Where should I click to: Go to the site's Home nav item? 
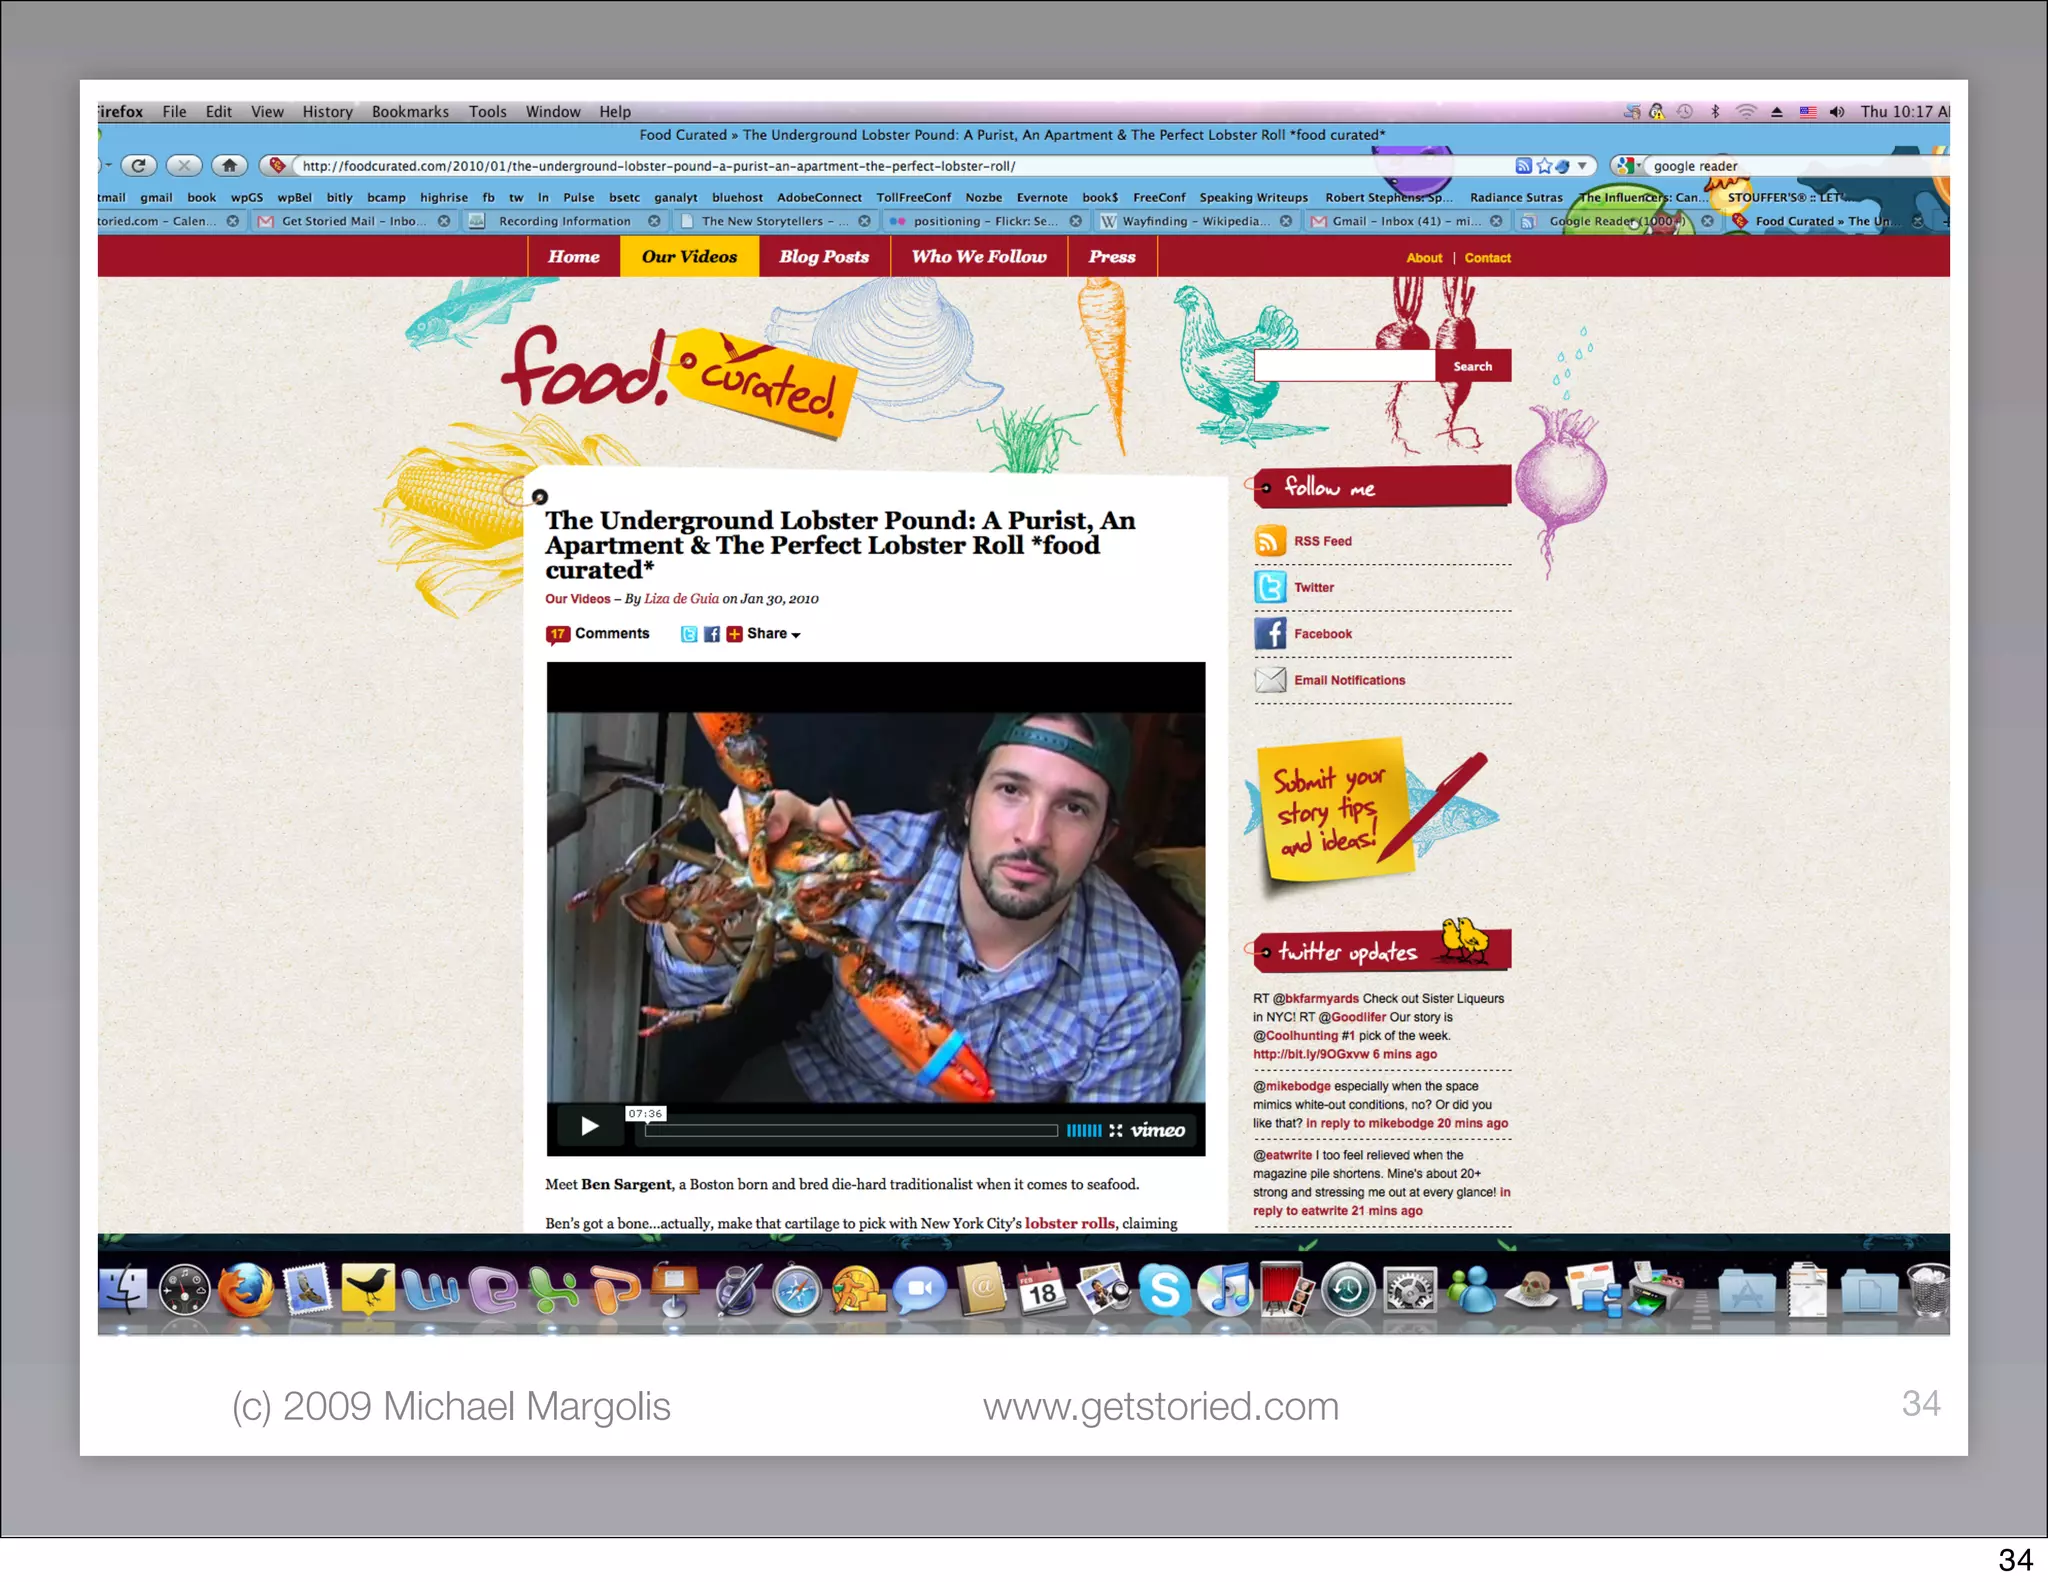click(574, 257)
